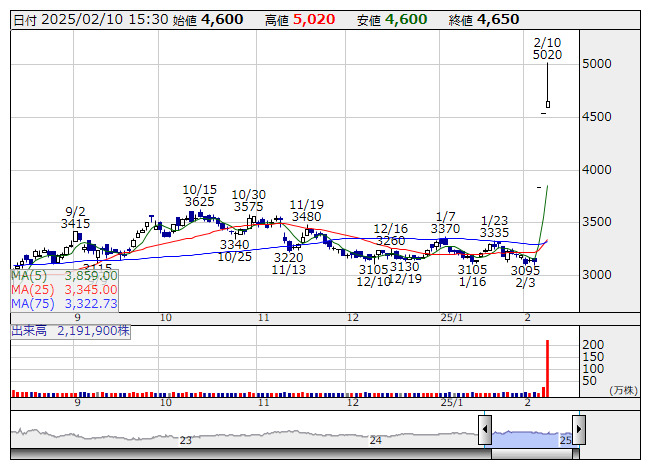The width and height of the screenshot is (653, 470).
Task: Click the 2/10 5020 high price annotation
Action: click(x=547, y=48)
